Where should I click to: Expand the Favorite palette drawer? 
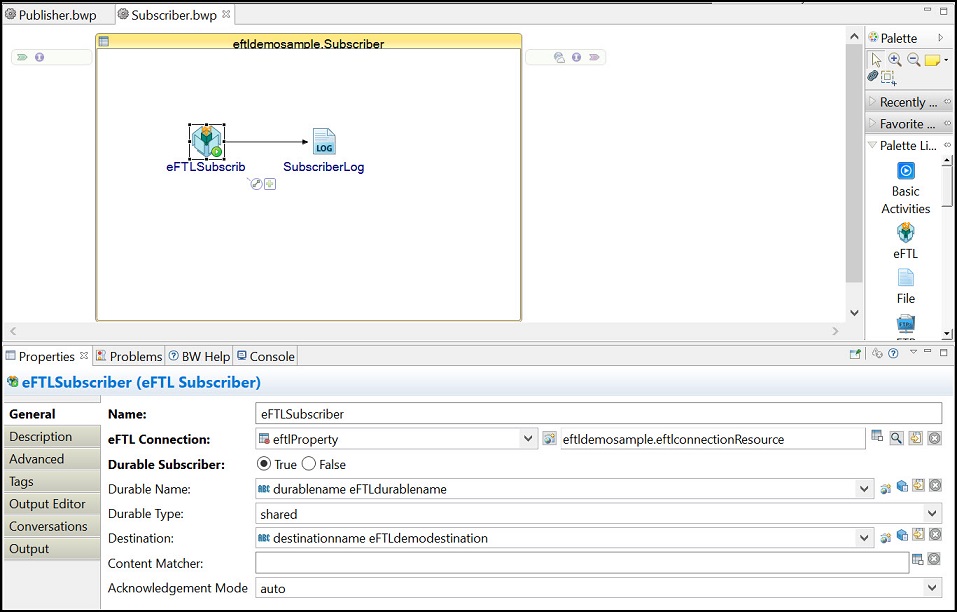pos(908,123)
